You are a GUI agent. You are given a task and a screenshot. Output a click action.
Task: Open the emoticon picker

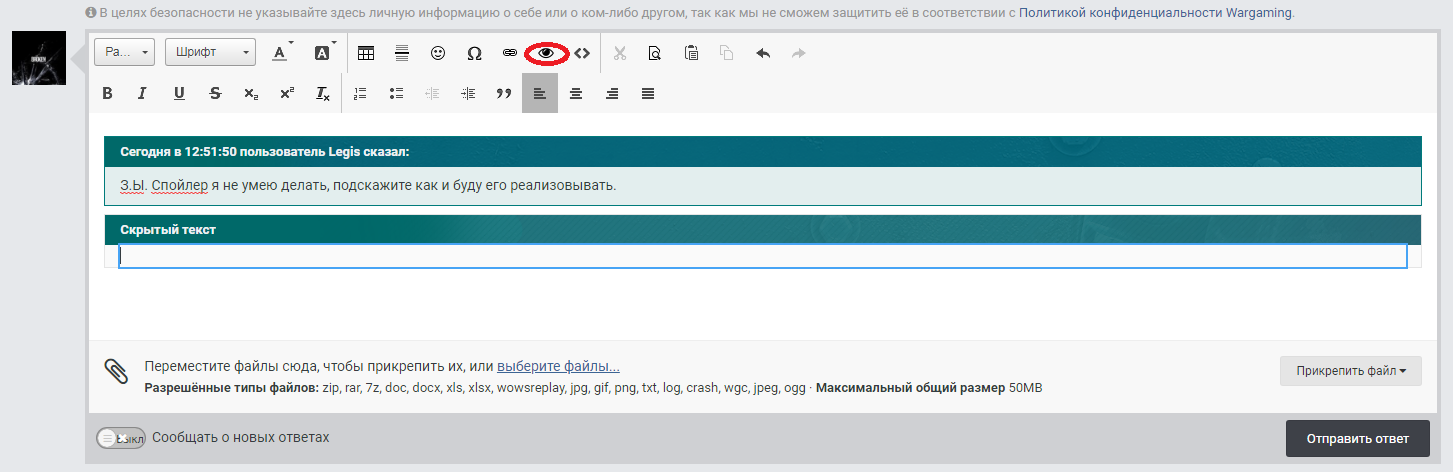[x=438, y=53]
